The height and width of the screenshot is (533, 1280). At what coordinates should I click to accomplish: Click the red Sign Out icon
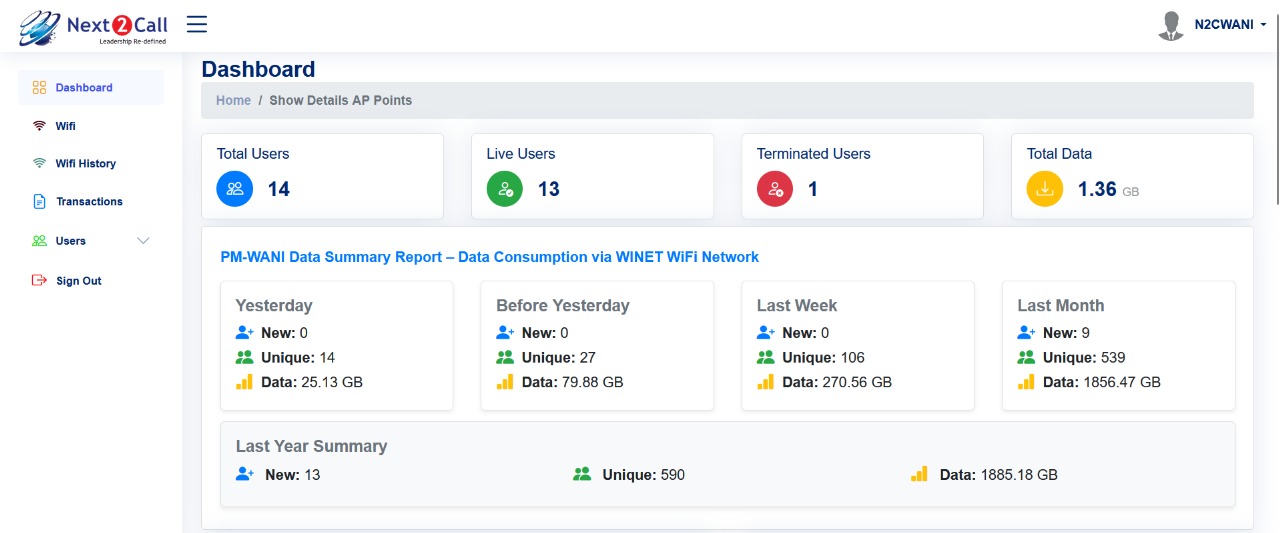click(x=39, y=281)
